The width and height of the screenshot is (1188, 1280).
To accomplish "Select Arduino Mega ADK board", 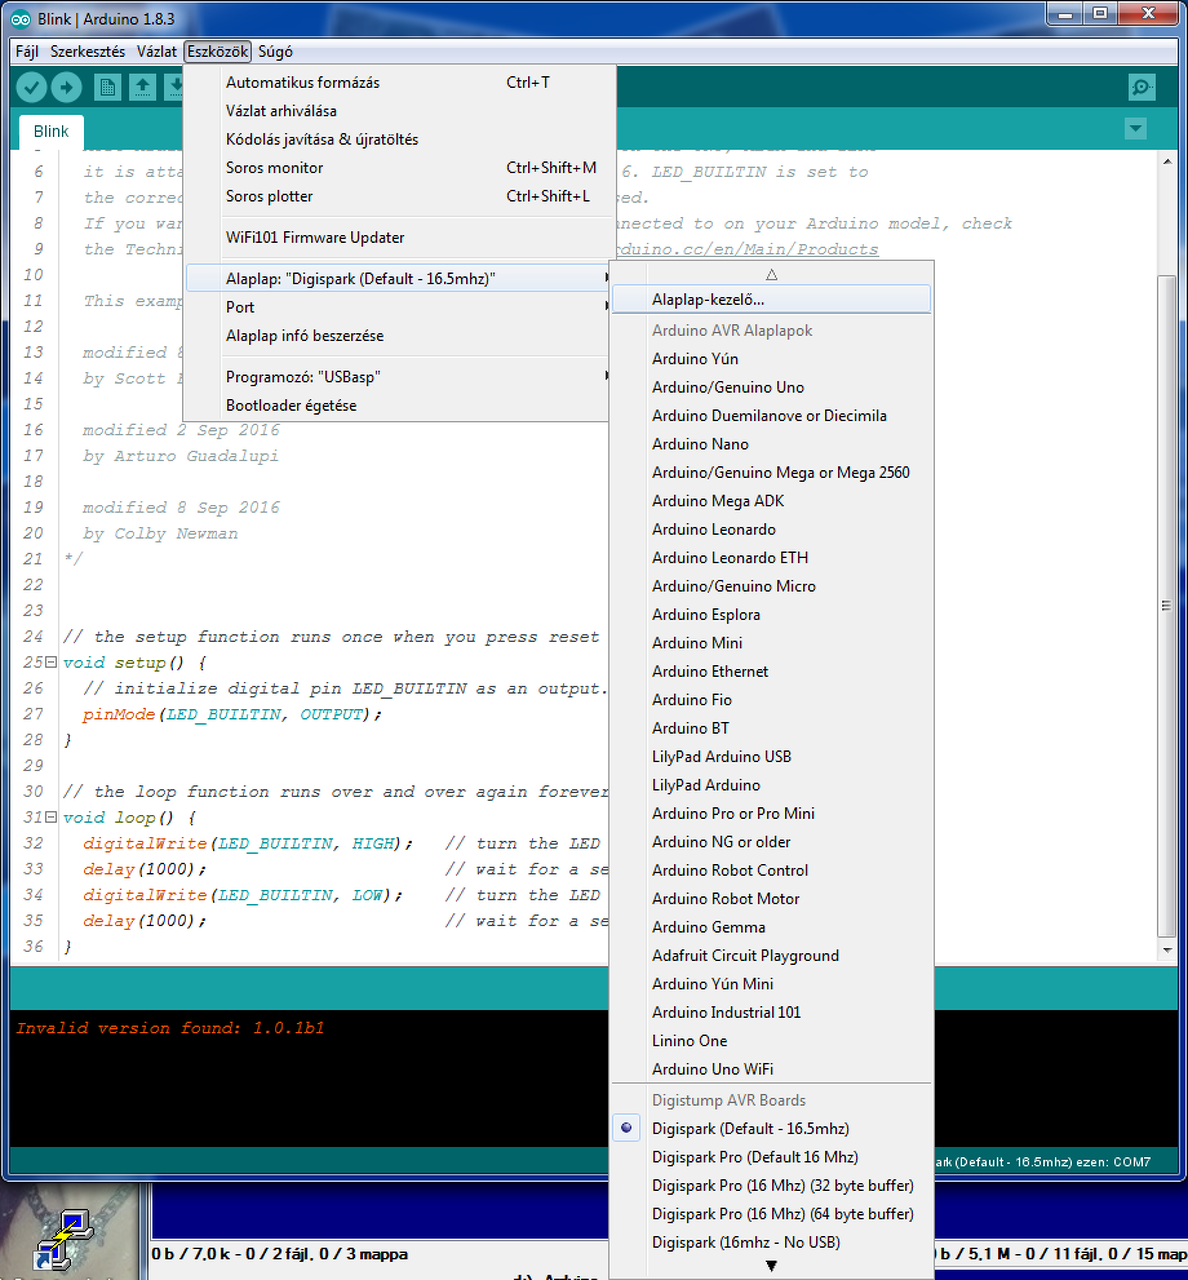I will click(x=770, y=500).
